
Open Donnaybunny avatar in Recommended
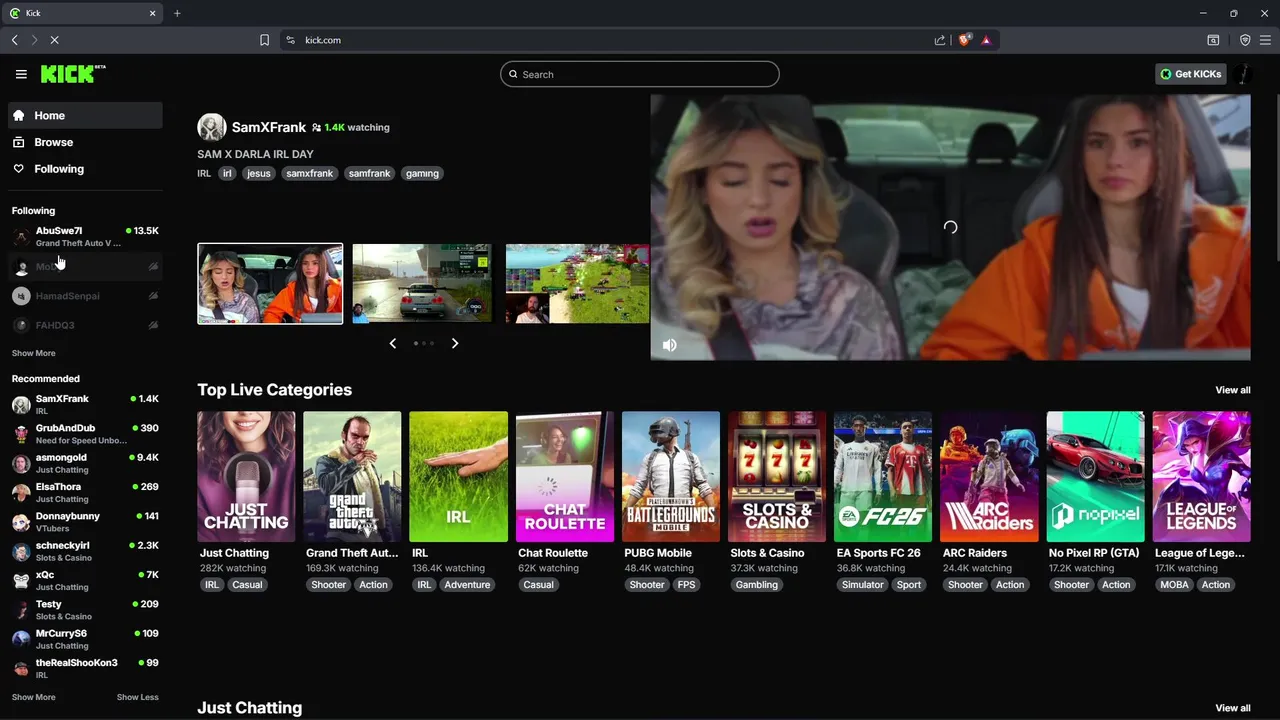(x=21, y=522)
